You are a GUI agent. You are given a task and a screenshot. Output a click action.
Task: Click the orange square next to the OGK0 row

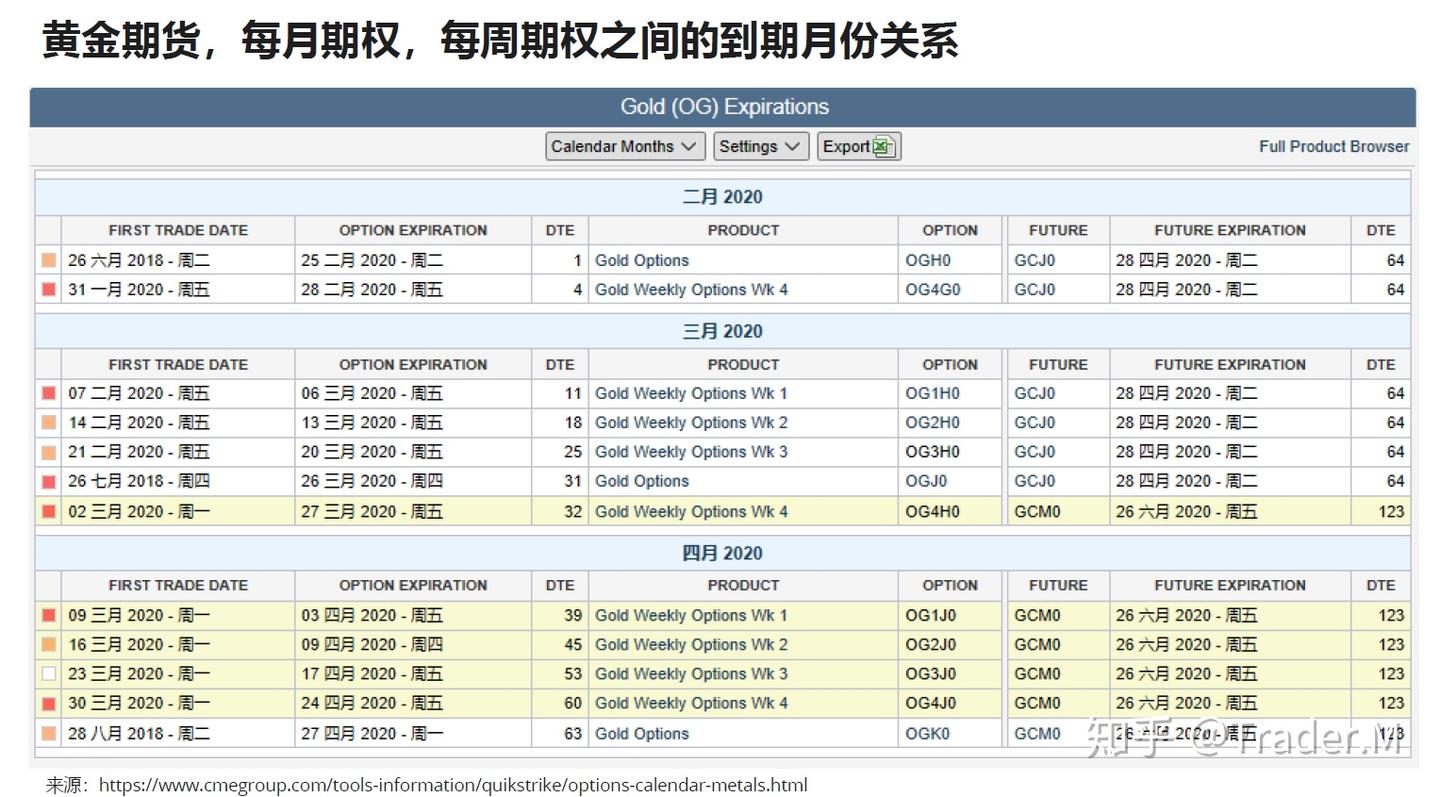click(x=48, y=733)
